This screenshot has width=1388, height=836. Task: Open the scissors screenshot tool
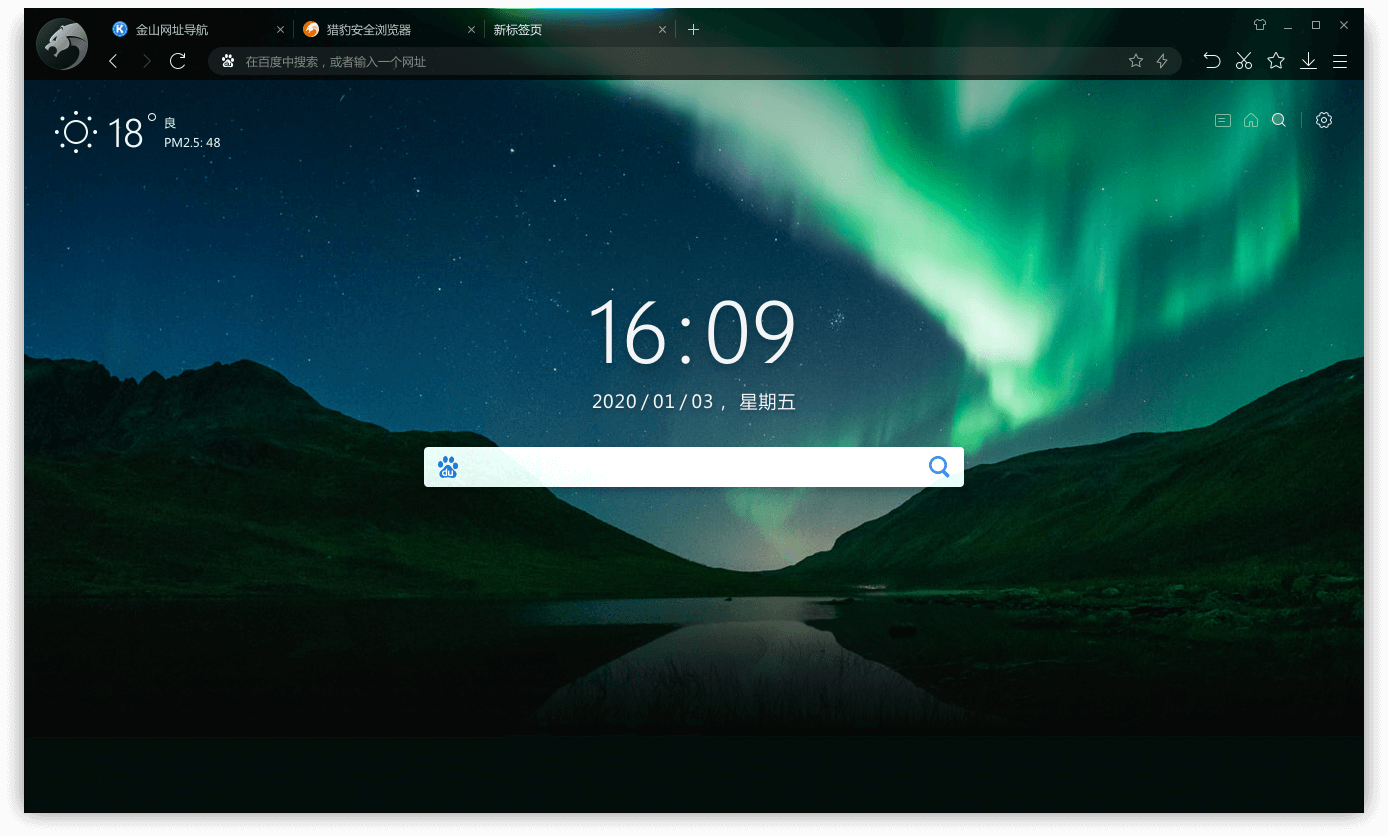[1243, 61]
